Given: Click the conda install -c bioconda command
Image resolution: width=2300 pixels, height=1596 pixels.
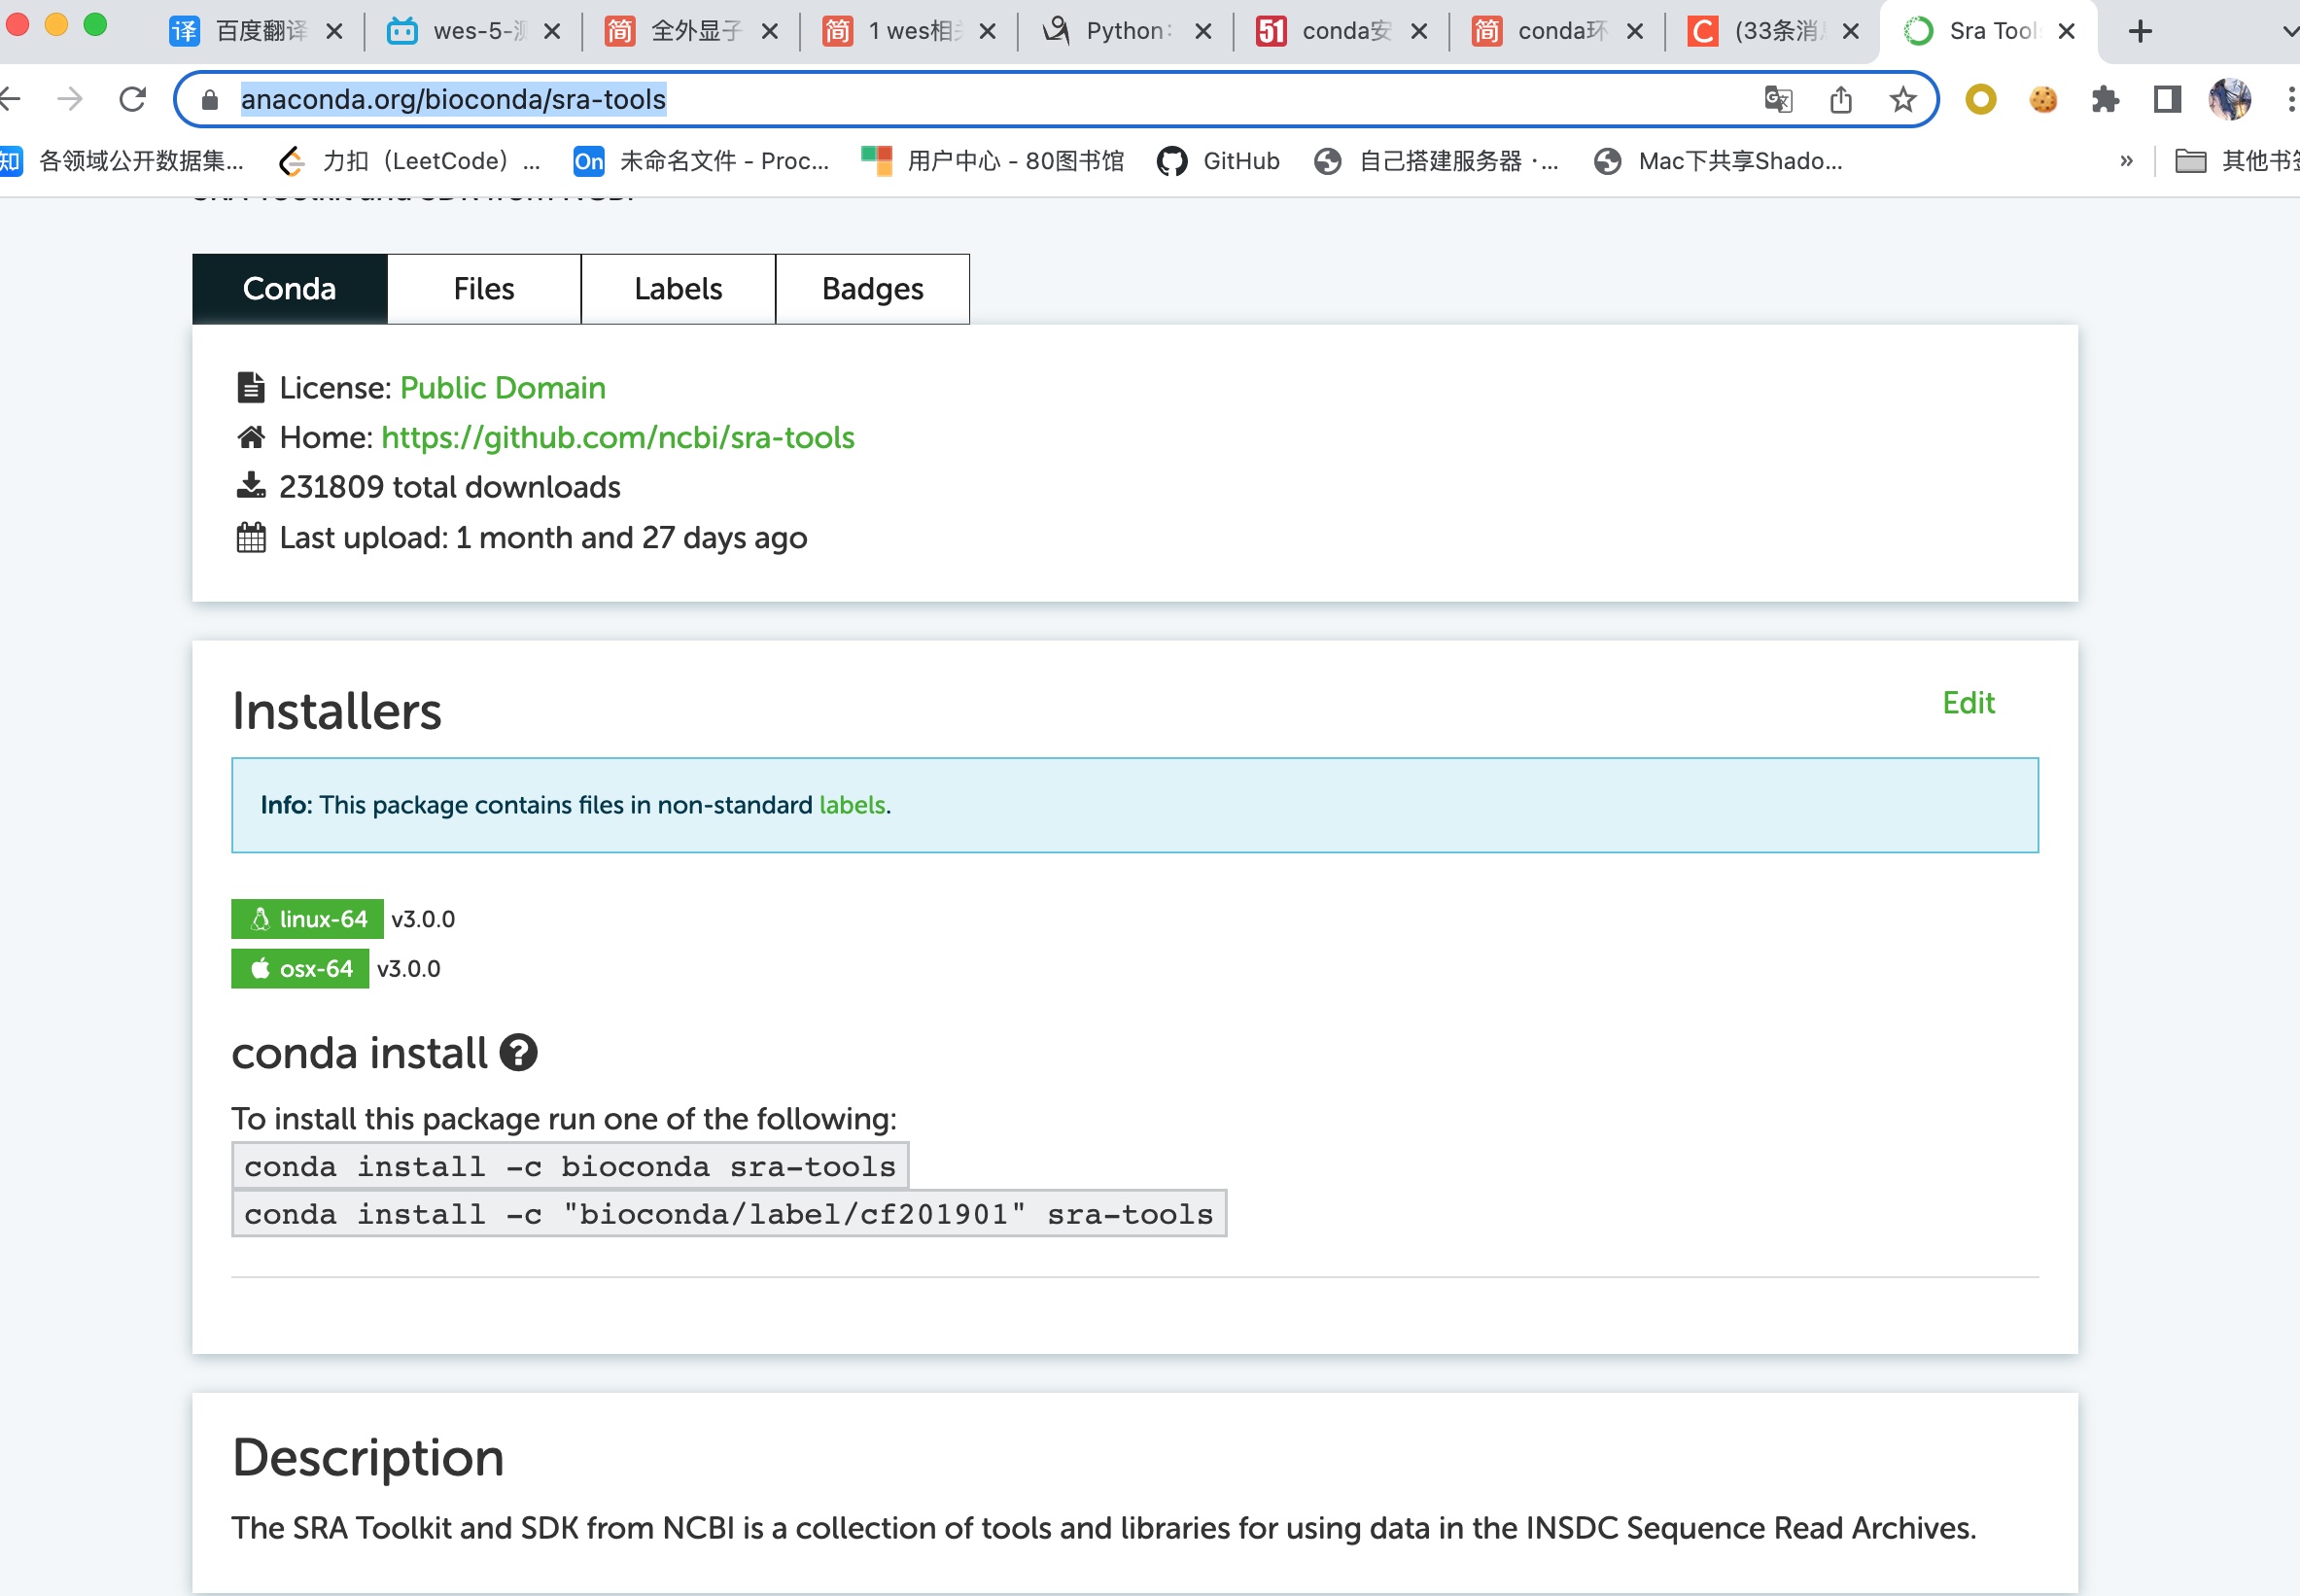Looking at the screenshot, I should (x=570, y=1166).
